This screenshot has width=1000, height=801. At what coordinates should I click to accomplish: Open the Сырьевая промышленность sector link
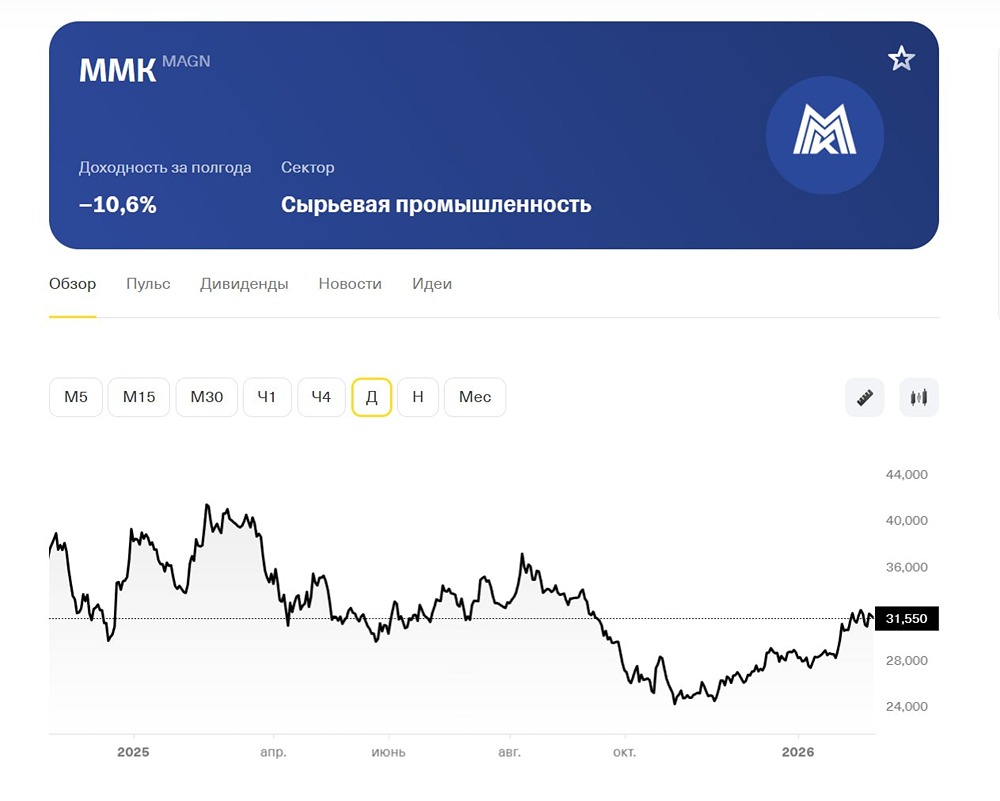(x=436, y=204)
